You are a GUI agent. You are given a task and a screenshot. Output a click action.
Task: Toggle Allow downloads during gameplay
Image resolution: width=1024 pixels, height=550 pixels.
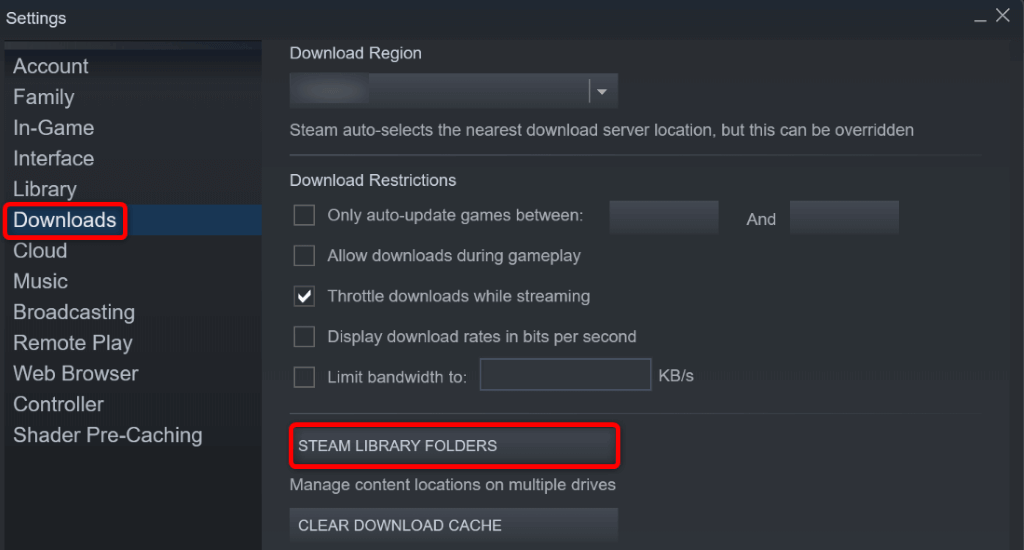pyautogui.click(x=304, y=256)
